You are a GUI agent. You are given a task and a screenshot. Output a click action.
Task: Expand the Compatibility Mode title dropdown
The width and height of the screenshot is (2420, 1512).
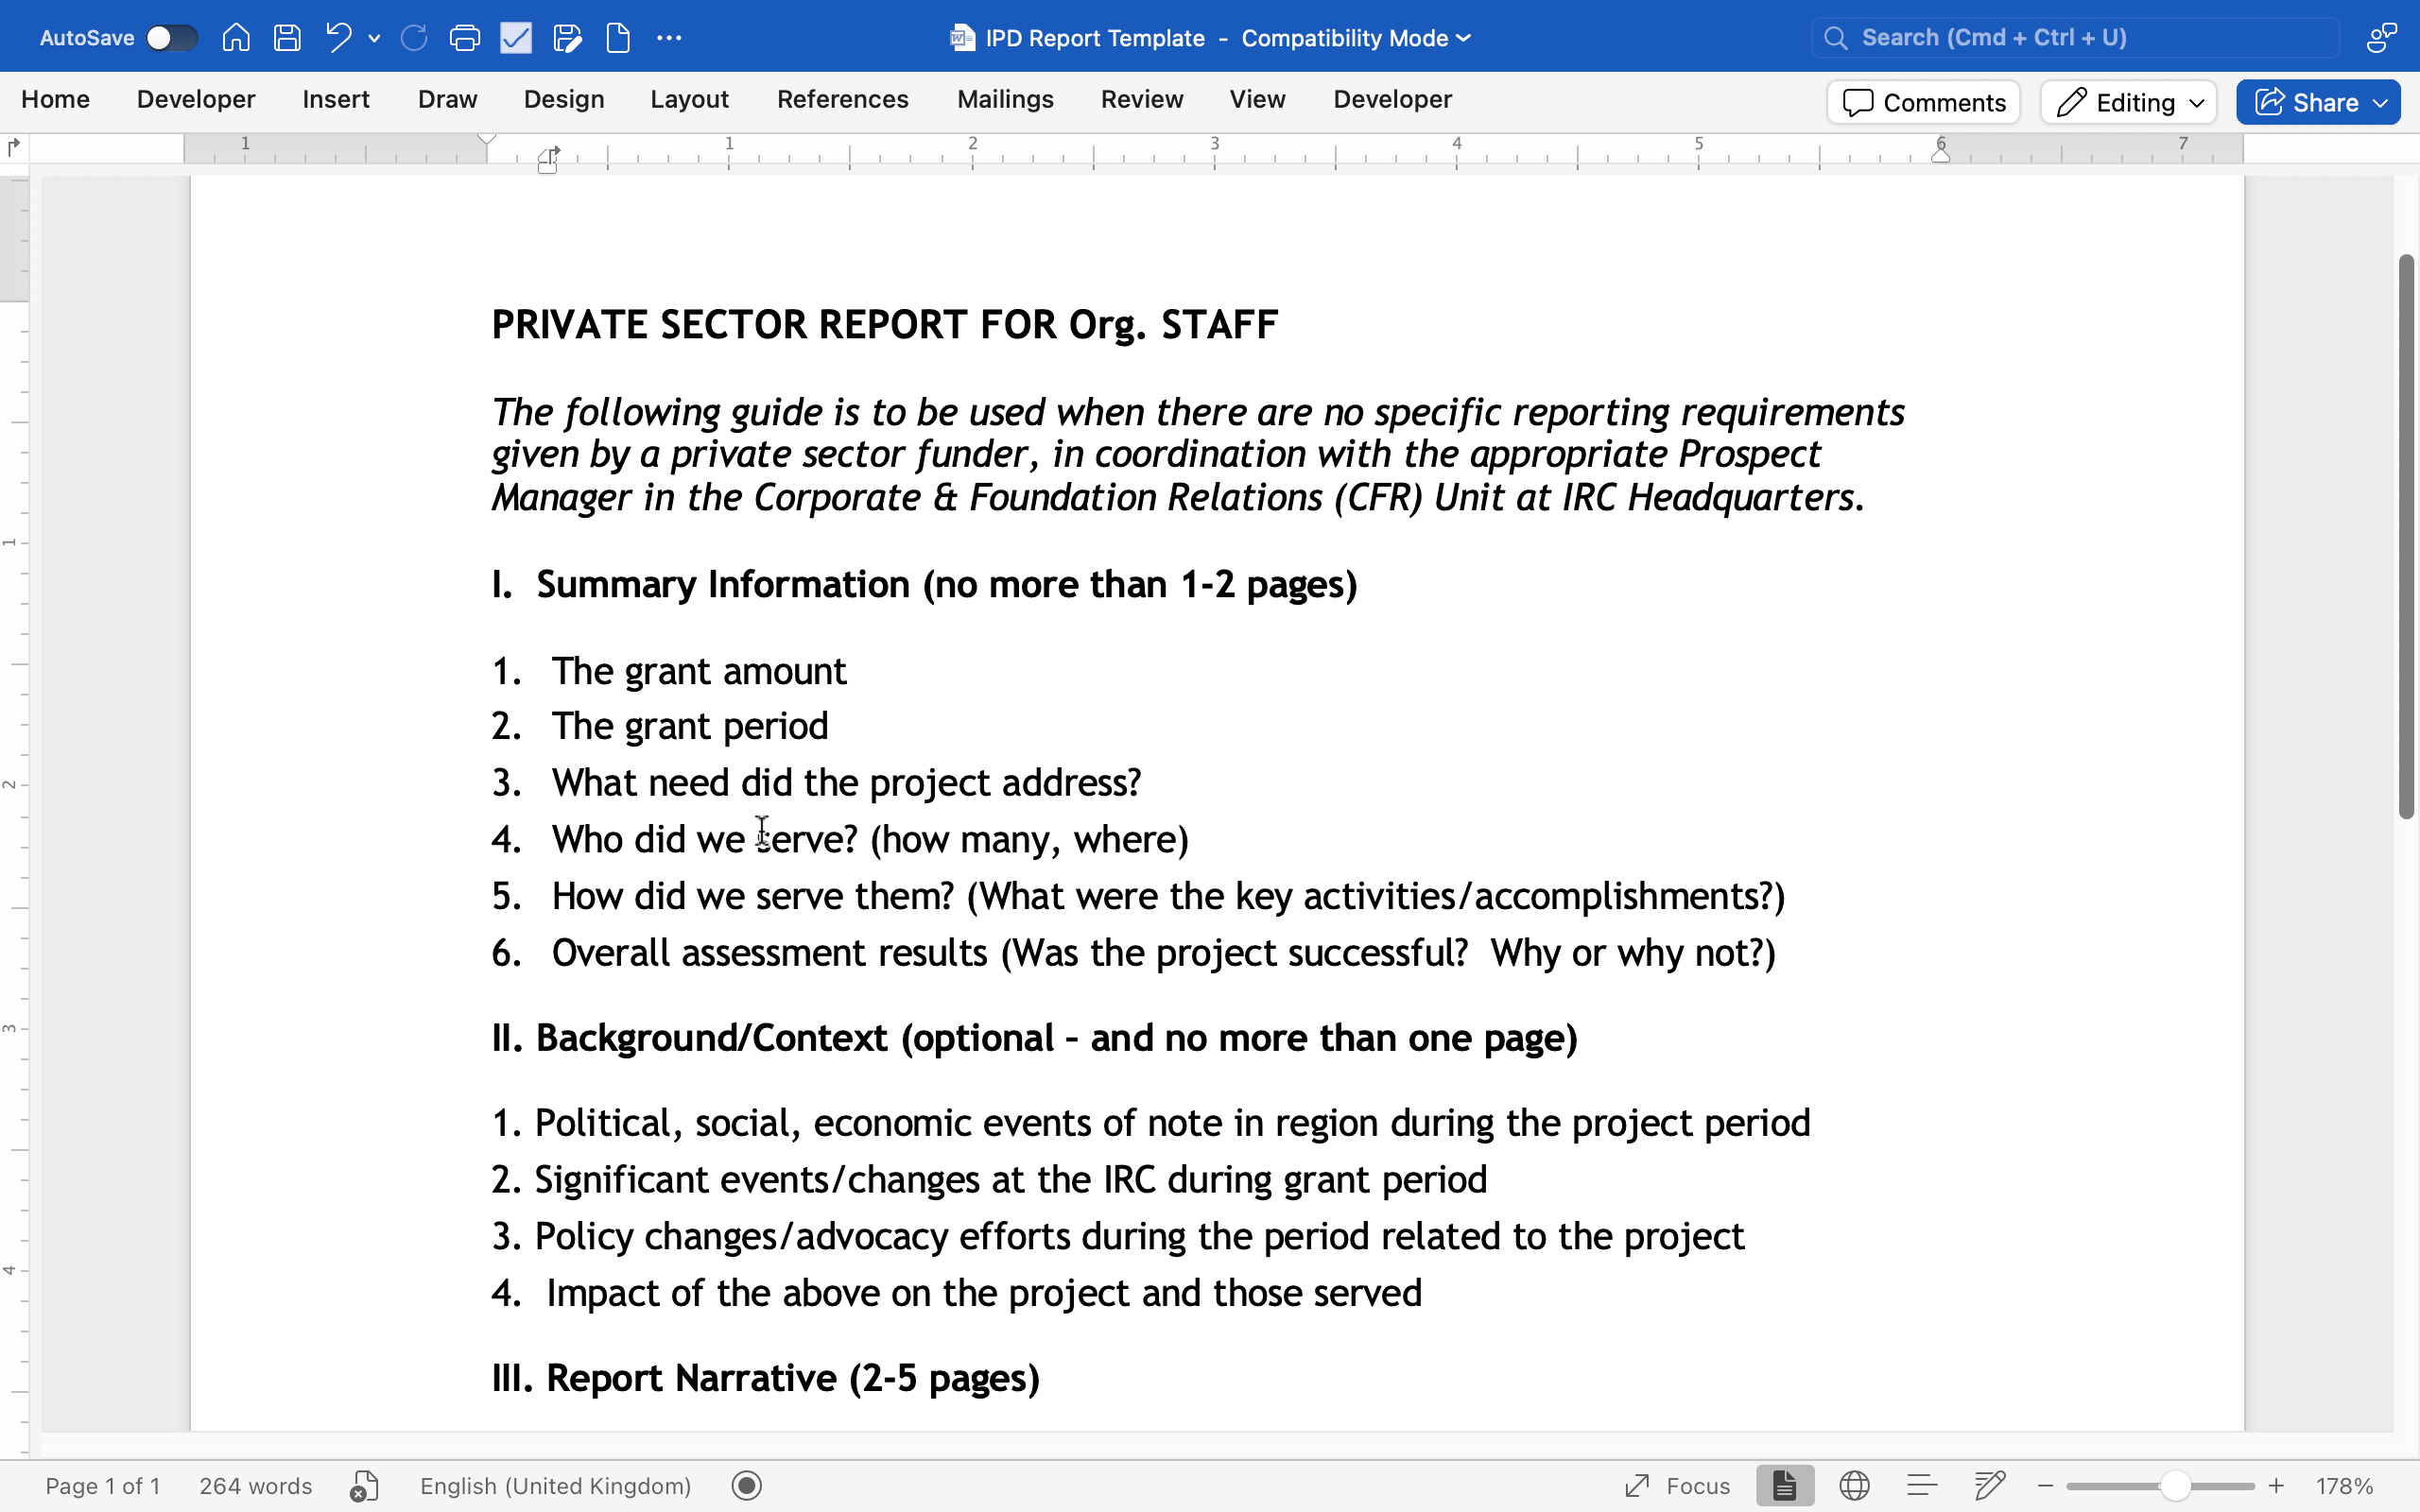click(1463, 38)
